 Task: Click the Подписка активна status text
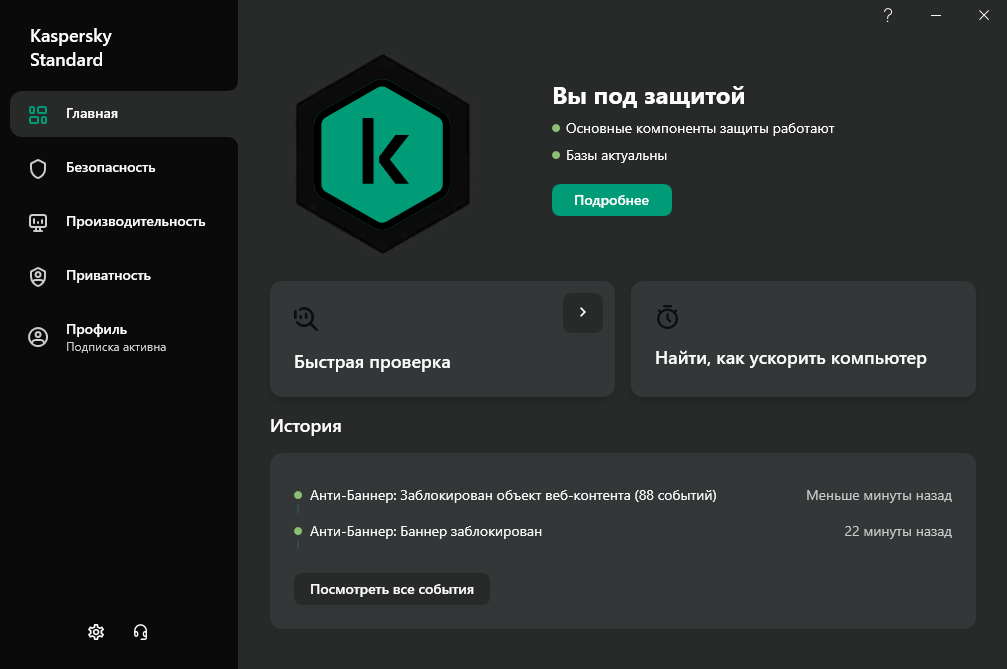(116, 347)
